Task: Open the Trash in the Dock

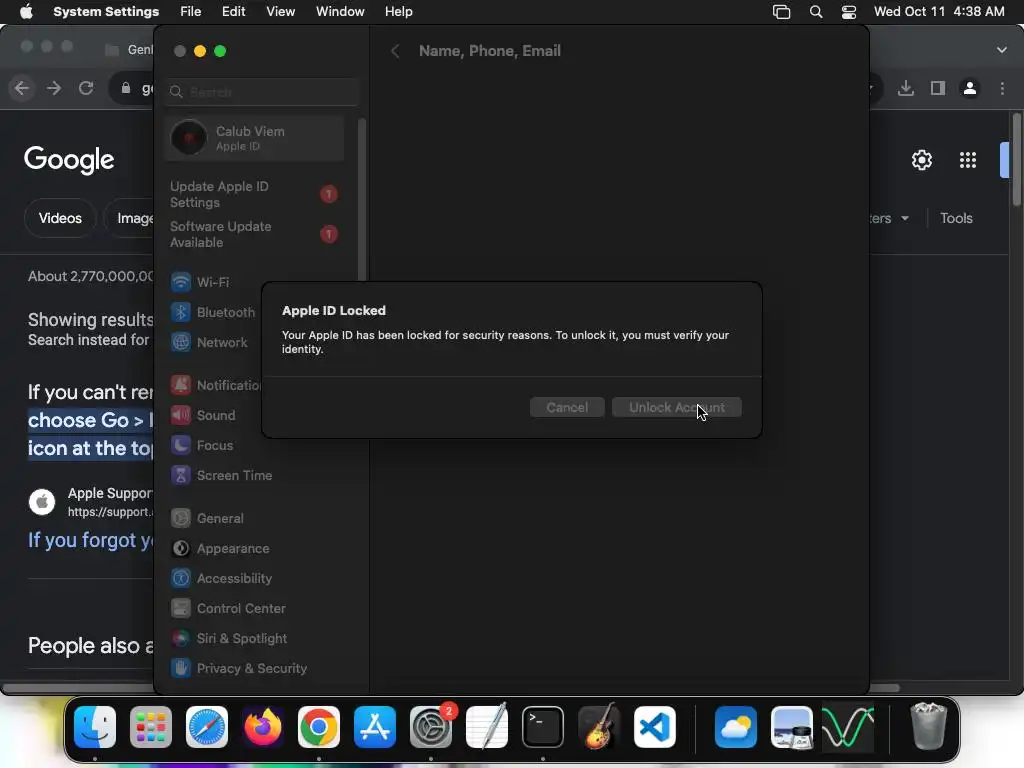Action: click(x=928, y=727)
